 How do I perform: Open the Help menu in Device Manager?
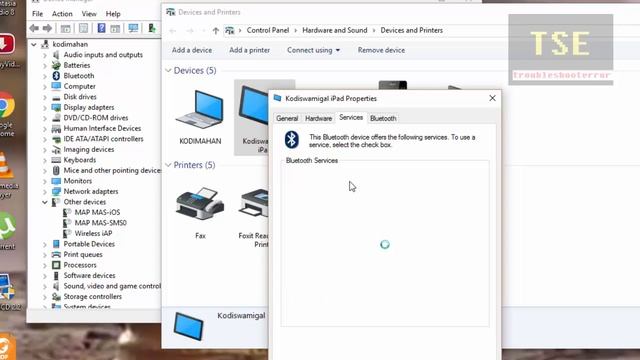[113, 14]
